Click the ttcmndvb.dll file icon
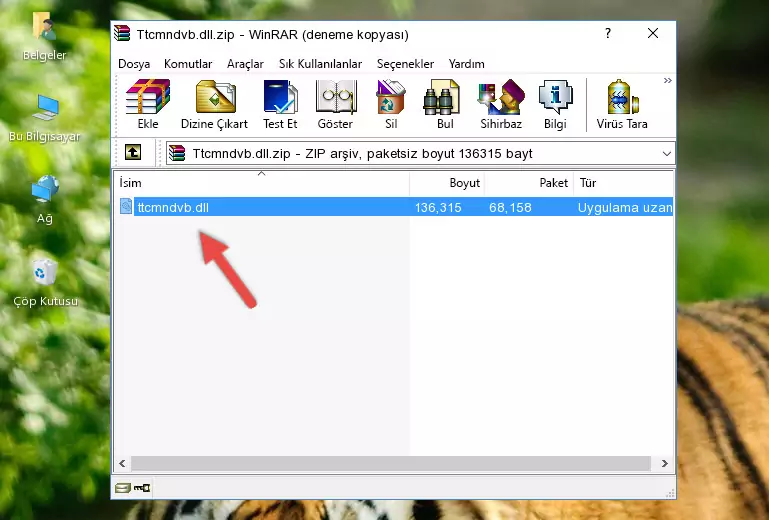This screenshot has width=769, height=520. [x=126, y=207]
